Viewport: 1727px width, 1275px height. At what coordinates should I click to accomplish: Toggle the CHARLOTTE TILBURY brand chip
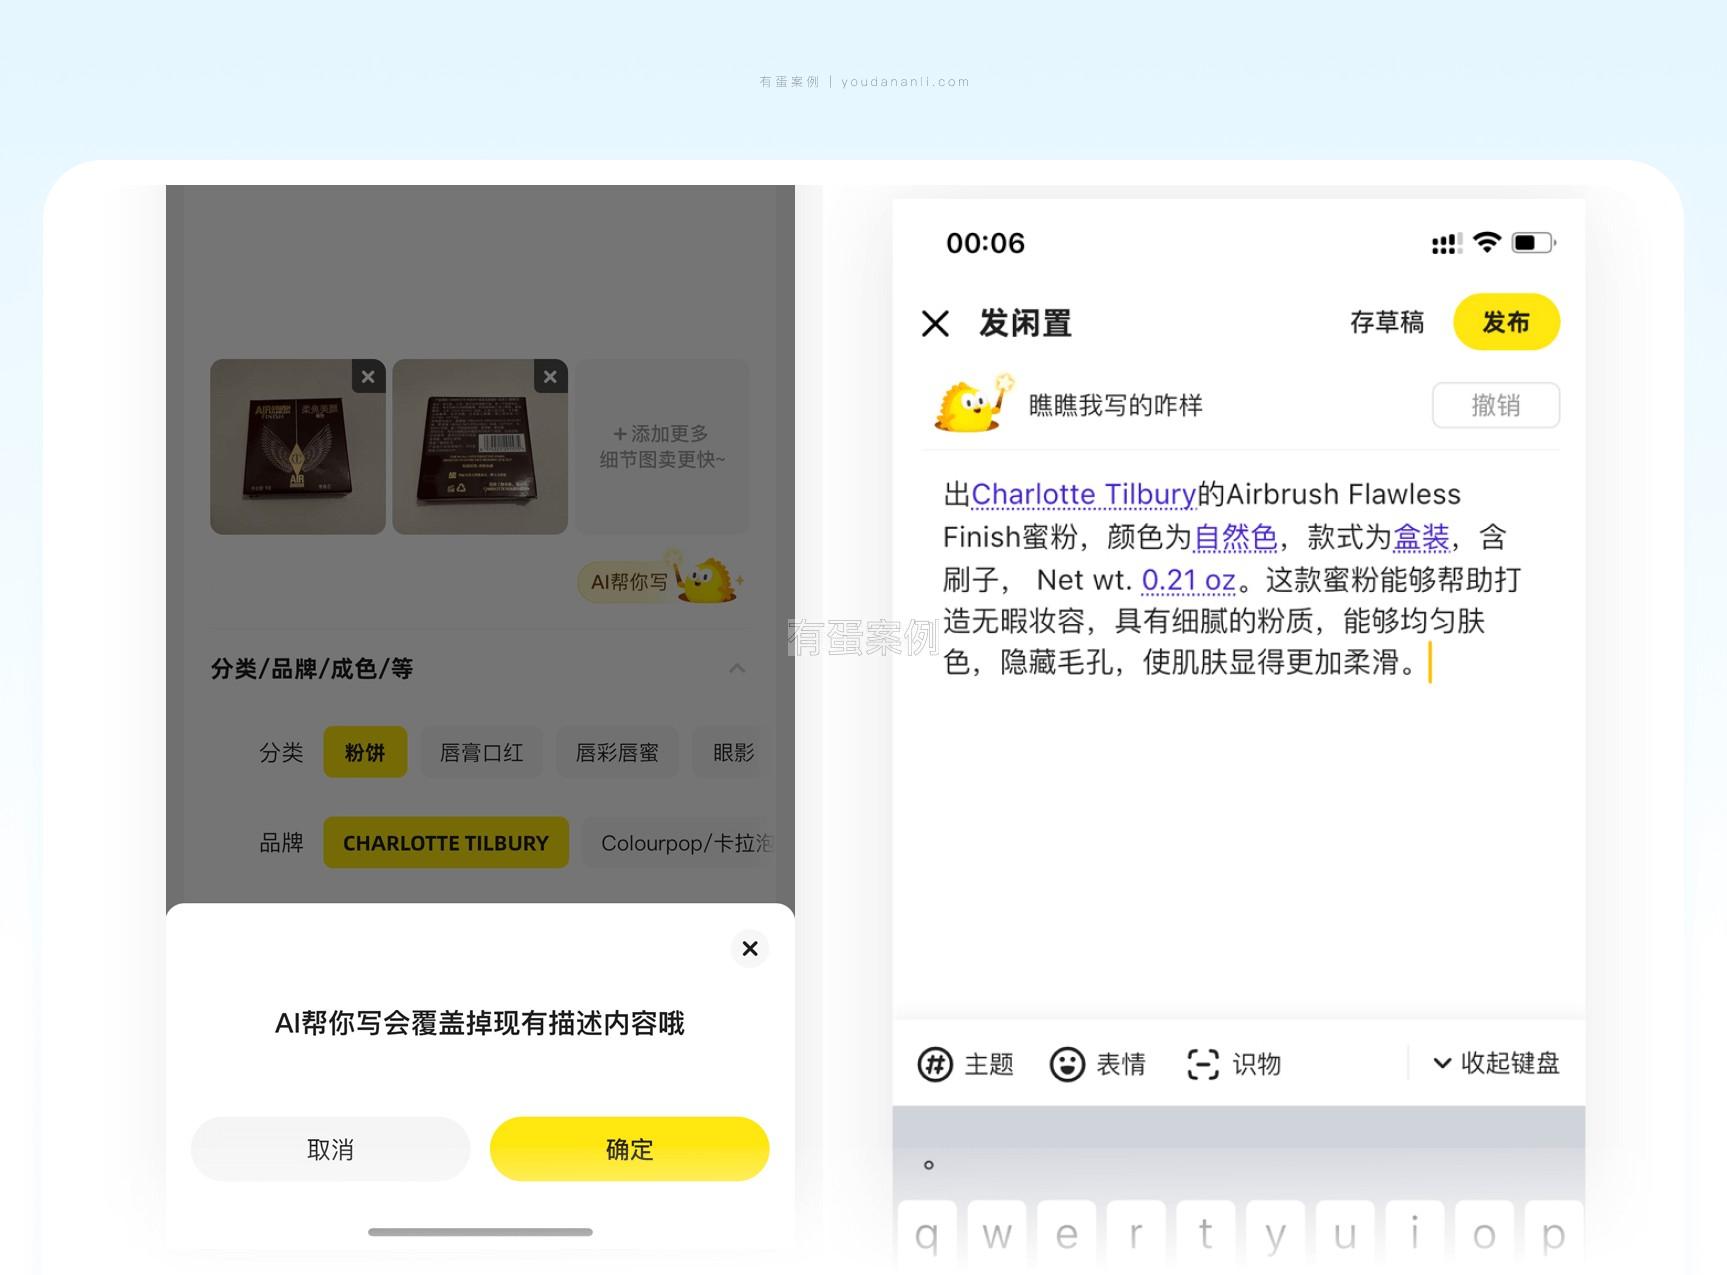[446, 842]
